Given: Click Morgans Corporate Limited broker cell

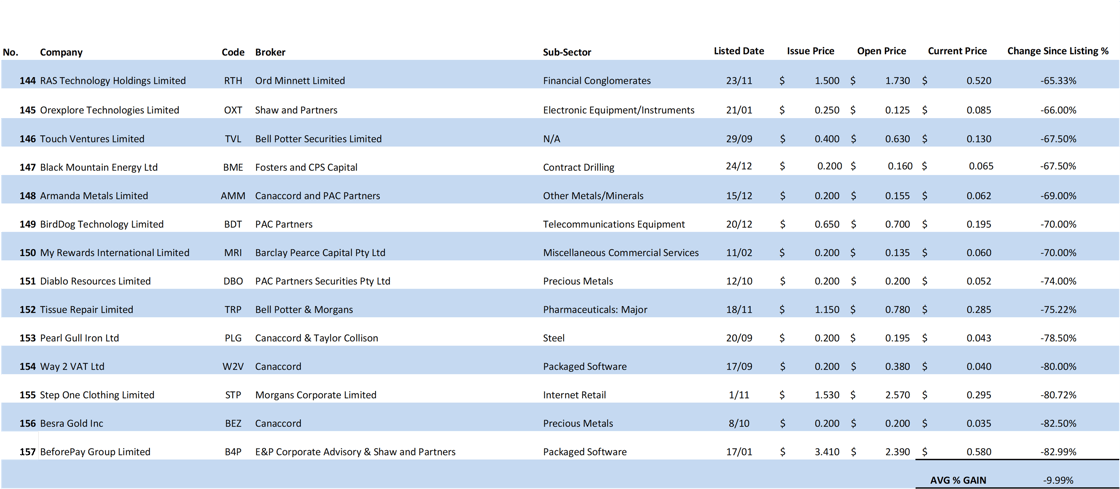Looking at the screenshot, I should coord(316,395).
